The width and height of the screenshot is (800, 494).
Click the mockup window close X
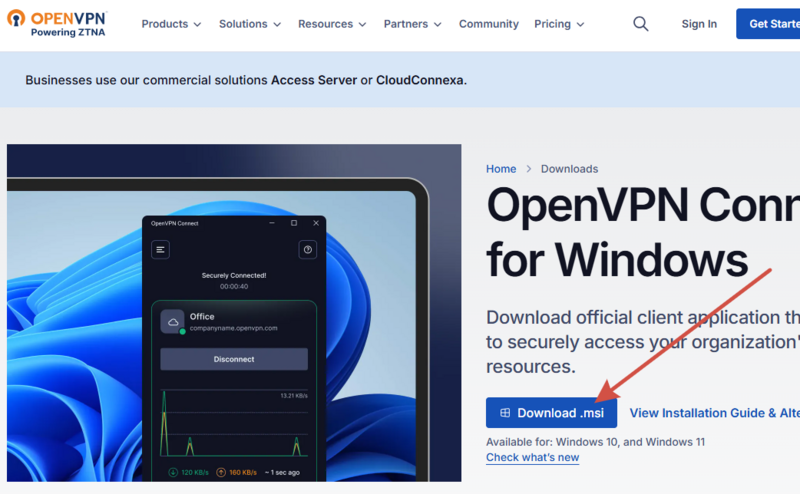[x=316, y=223]
